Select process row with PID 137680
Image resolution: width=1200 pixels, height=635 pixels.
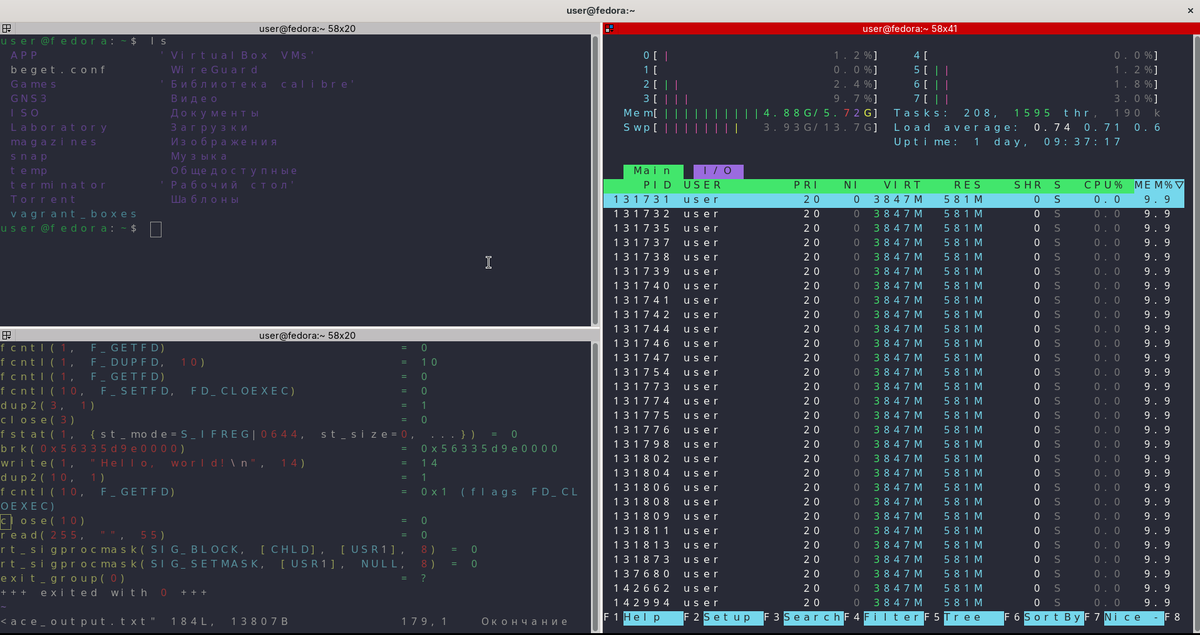click(894, 574)
